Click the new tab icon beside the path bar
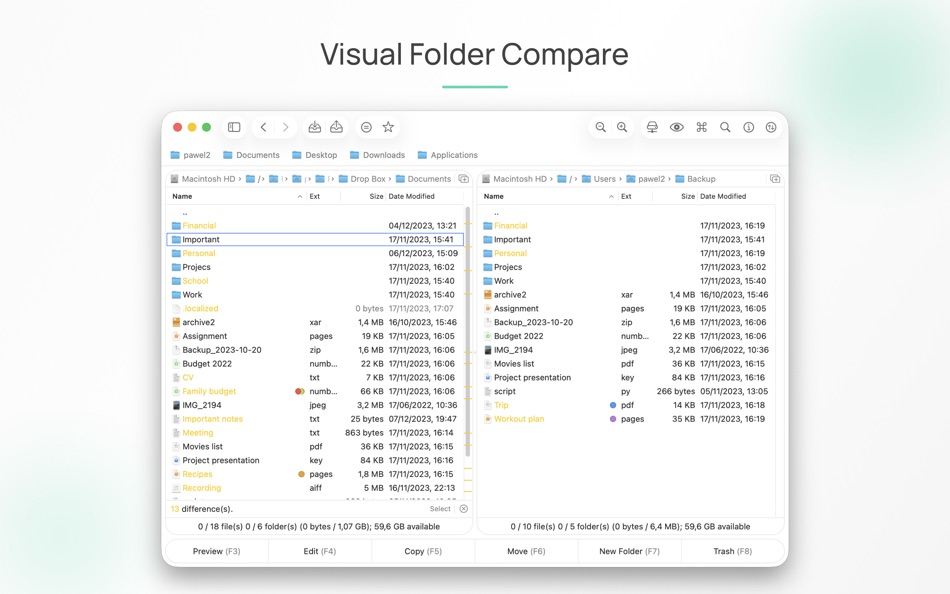The image size is (950, 594). (463, 178)
